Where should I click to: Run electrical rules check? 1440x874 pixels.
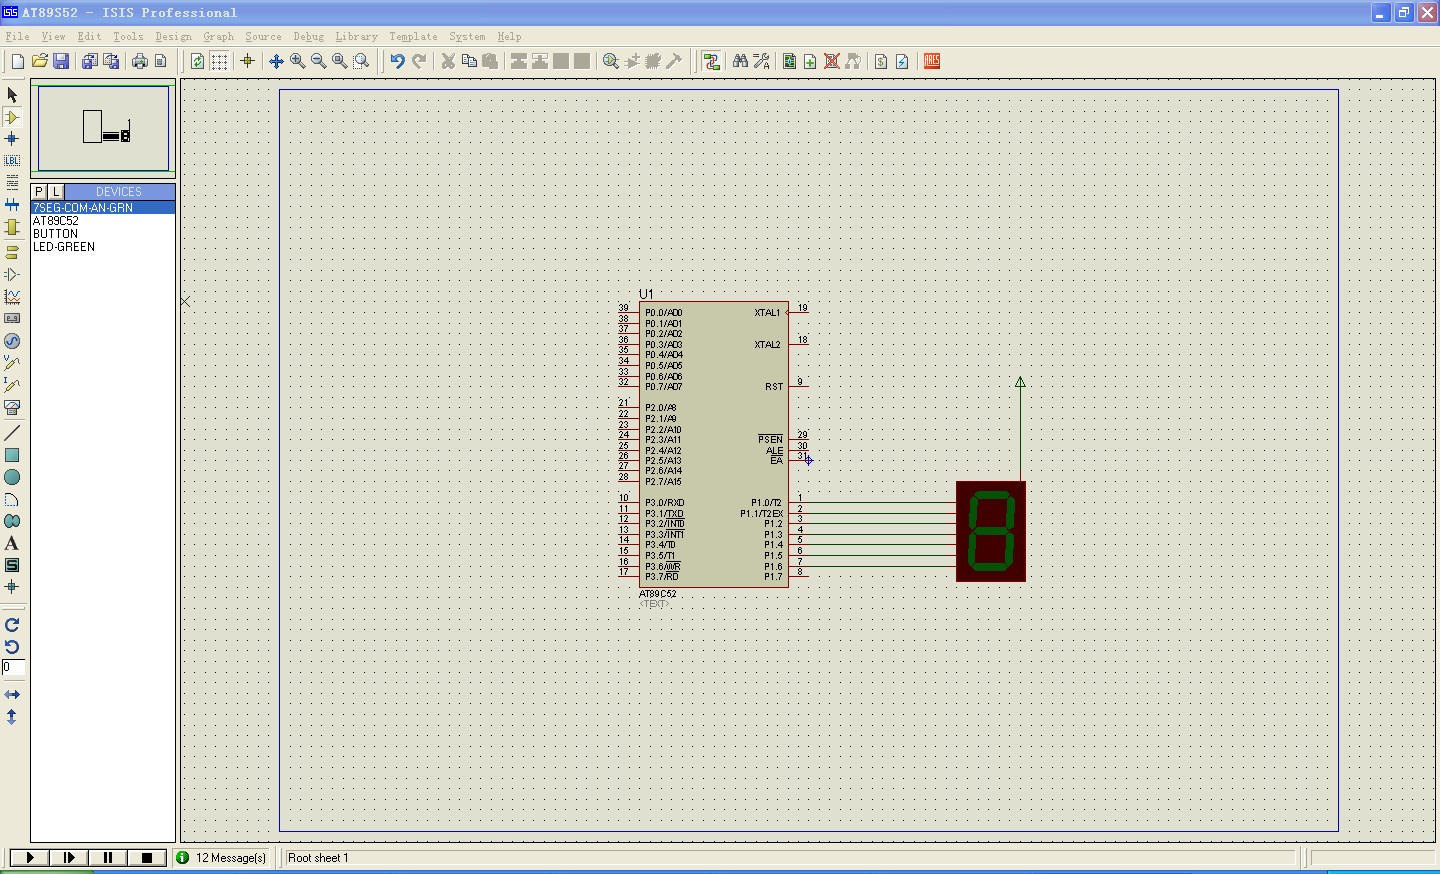coord(902,61)
